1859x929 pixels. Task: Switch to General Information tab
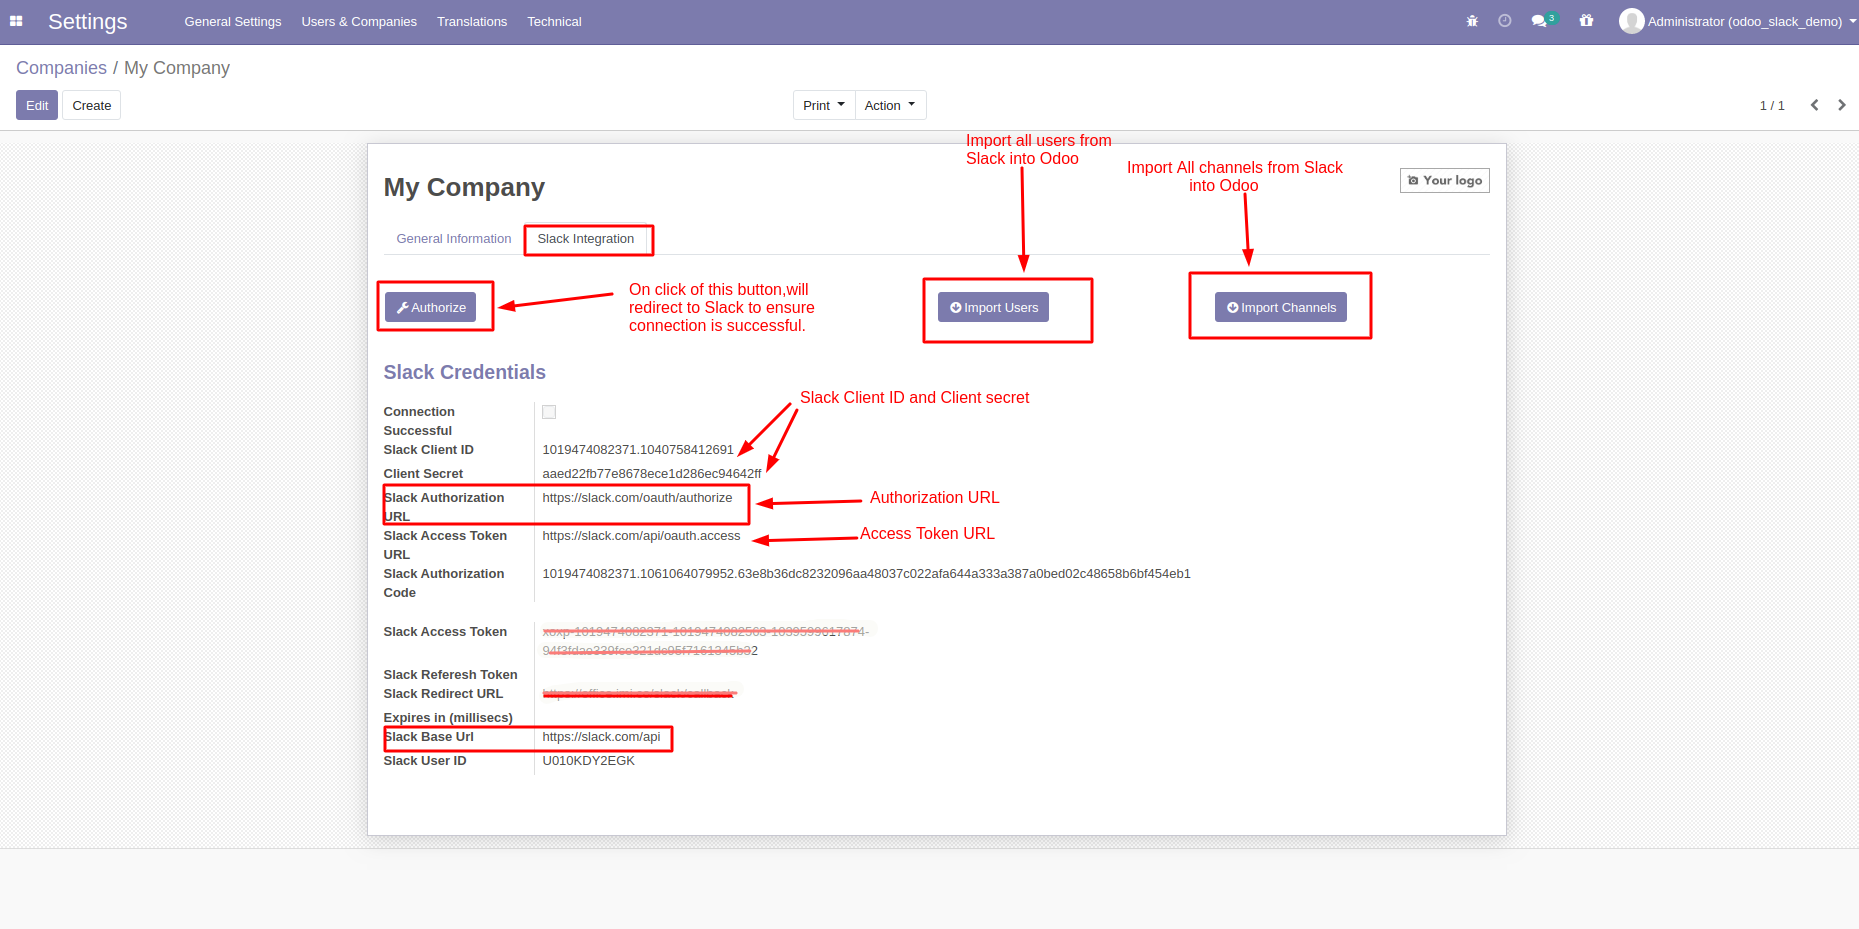coord(454,239)
